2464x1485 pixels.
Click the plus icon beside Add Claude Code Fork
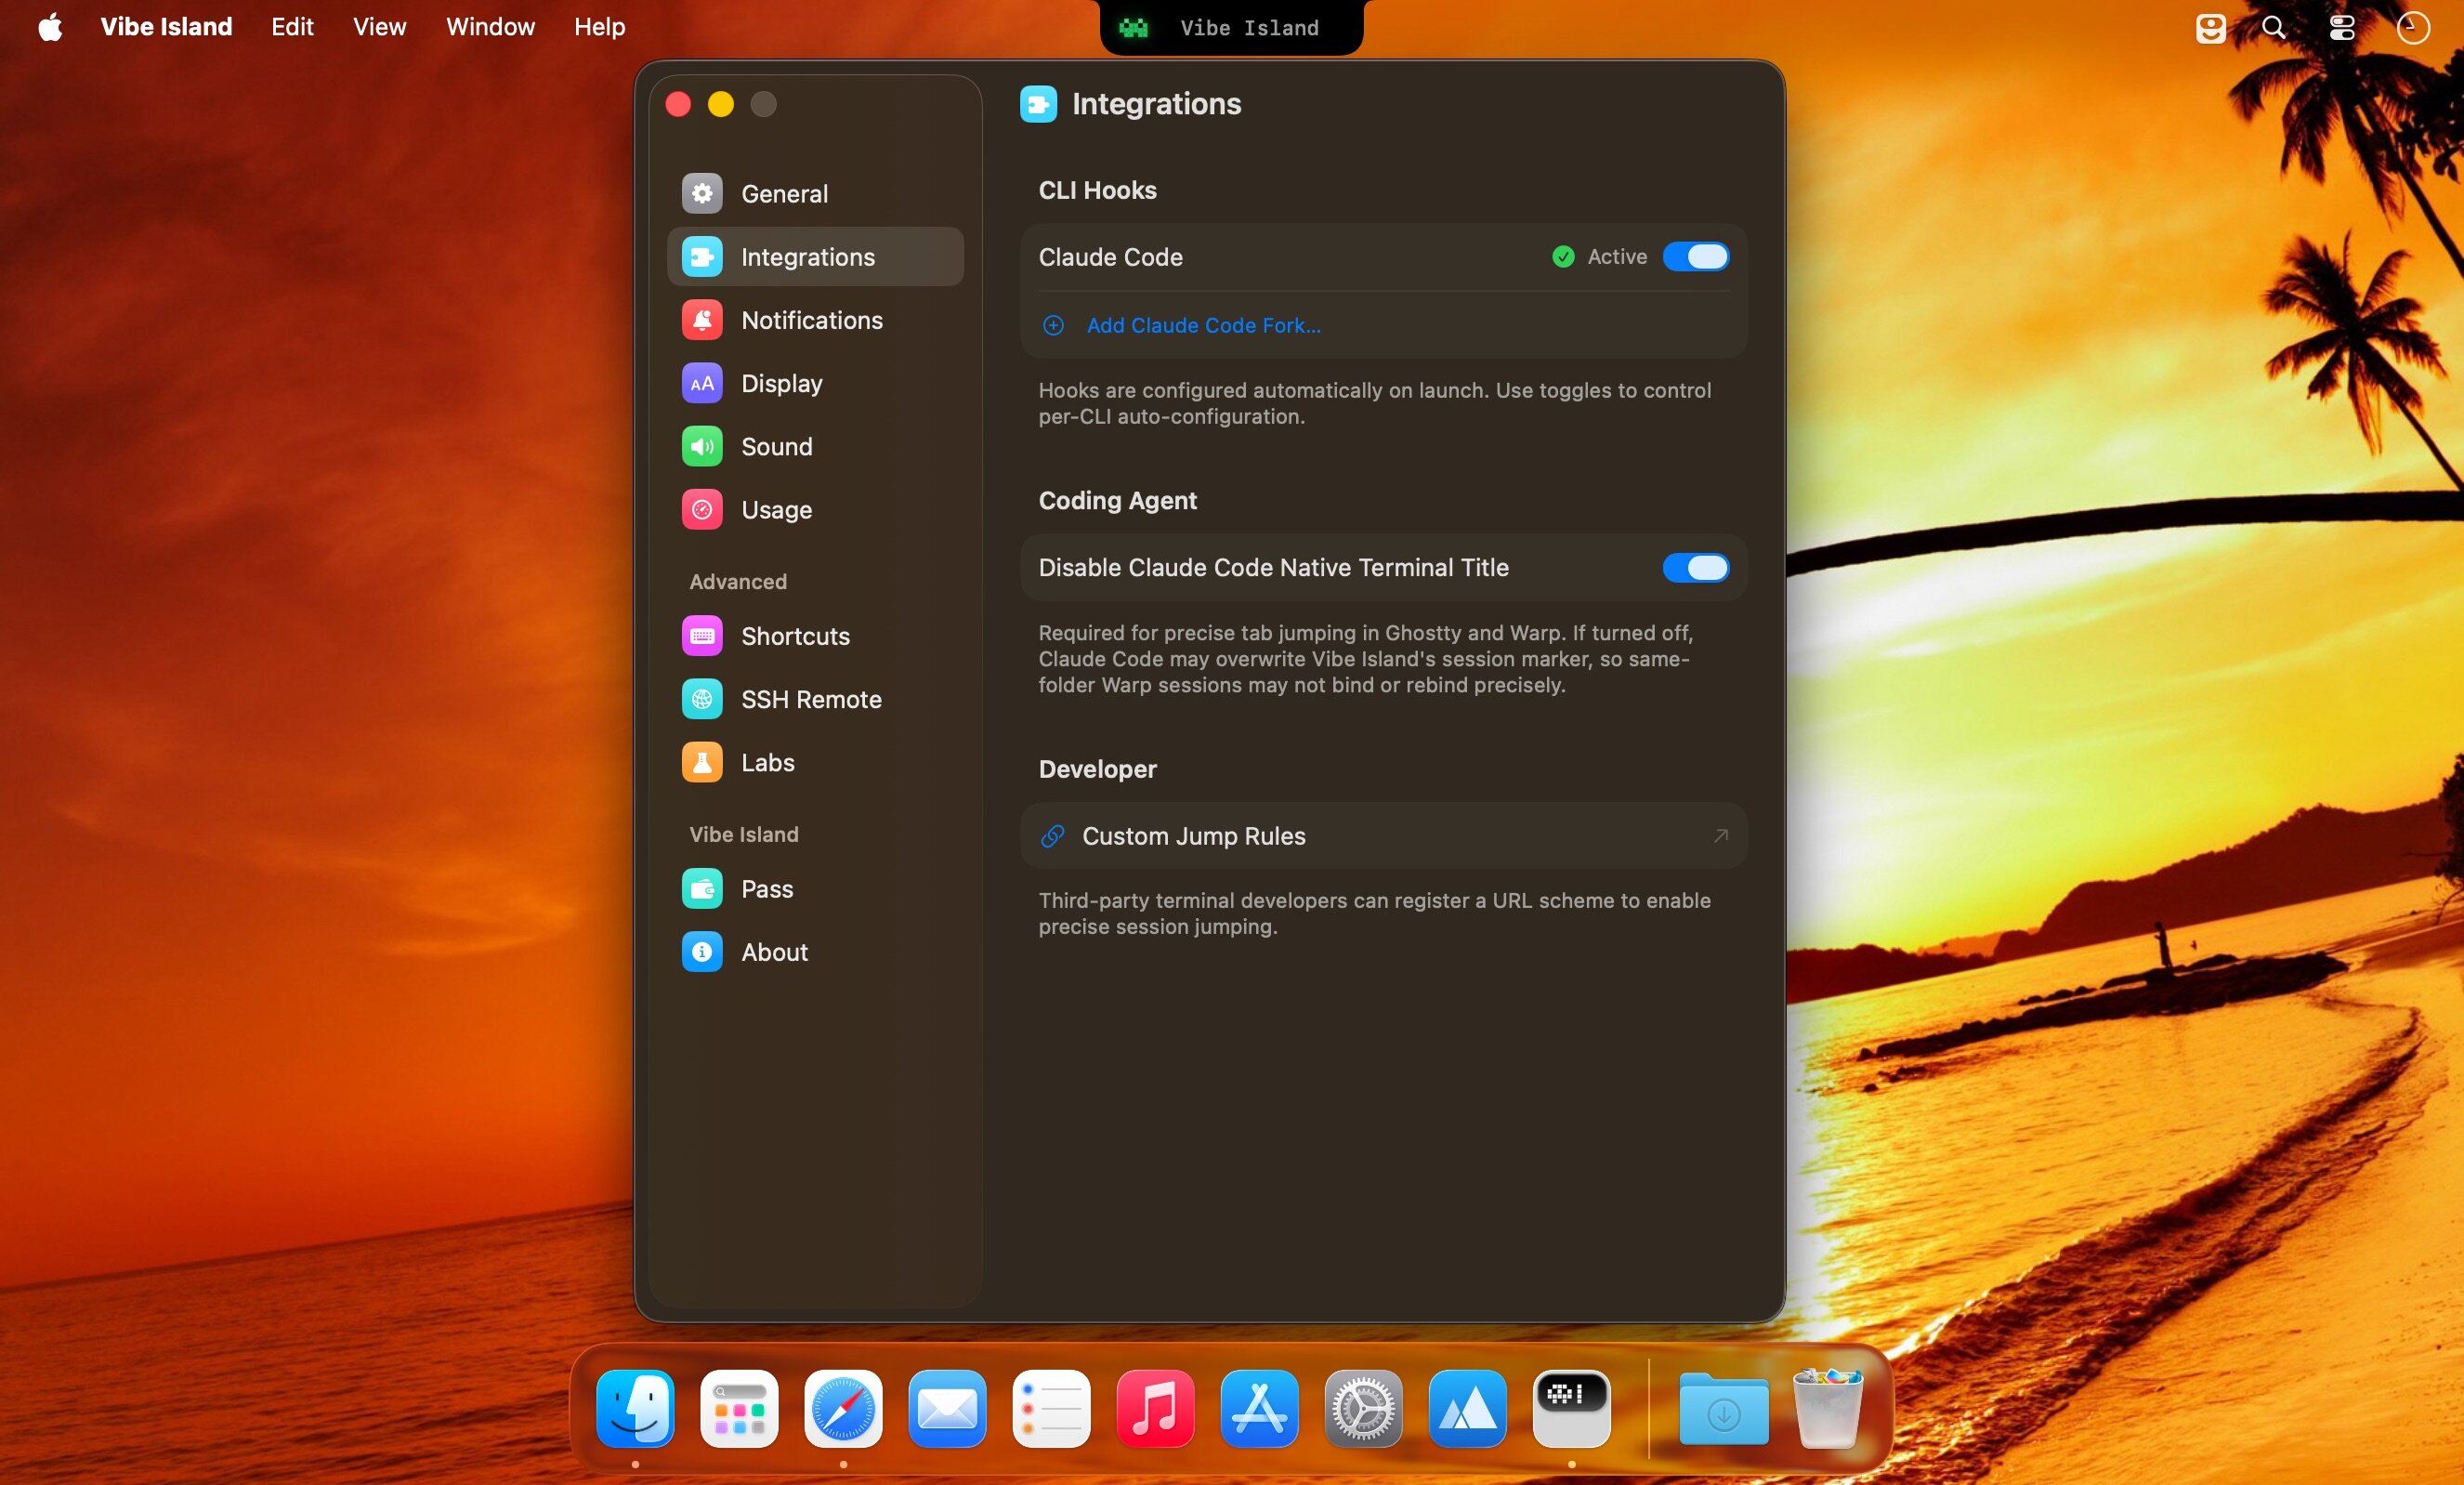1053,325
